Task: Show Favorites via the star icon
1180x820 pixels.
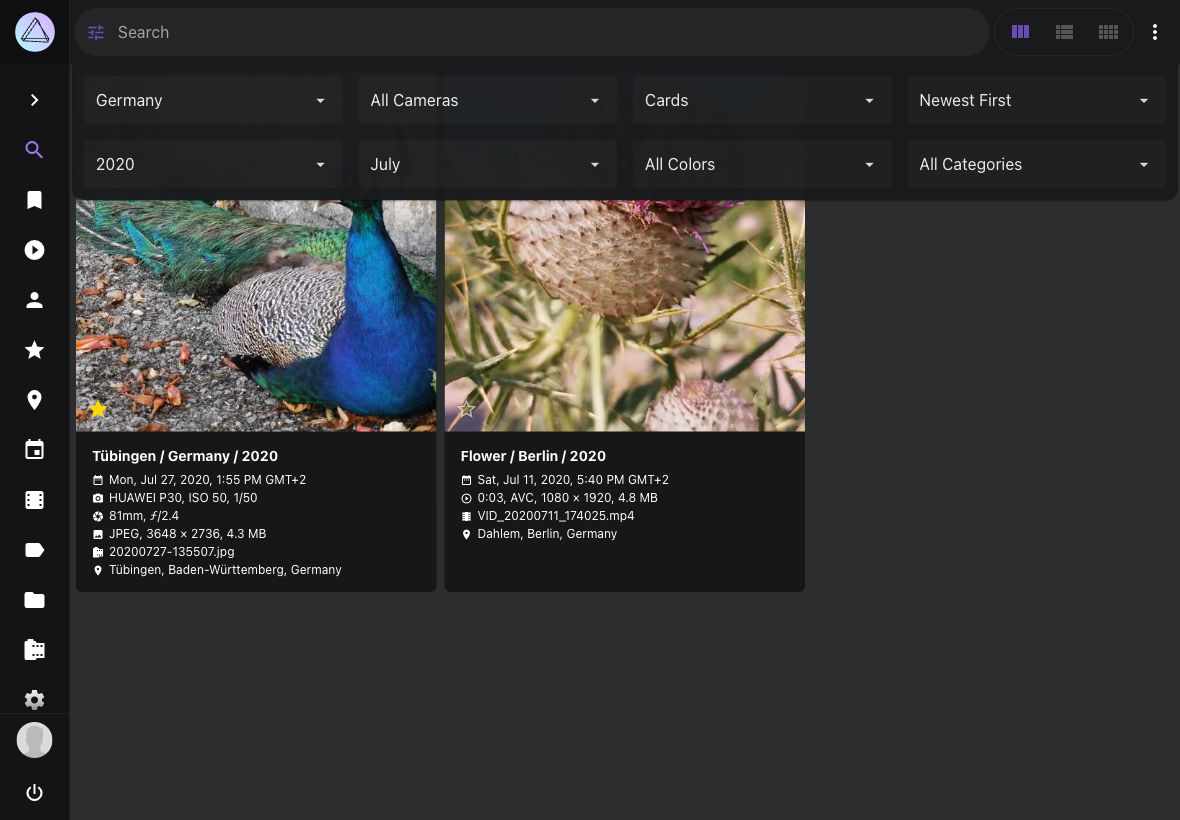Action: tap(35, 350)
